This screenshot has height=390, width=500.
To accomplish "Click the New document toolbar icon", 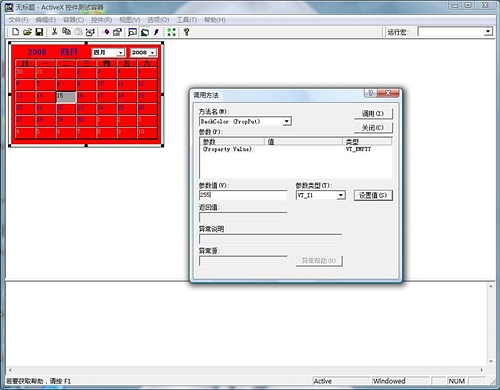I will [x=15, y=32].
